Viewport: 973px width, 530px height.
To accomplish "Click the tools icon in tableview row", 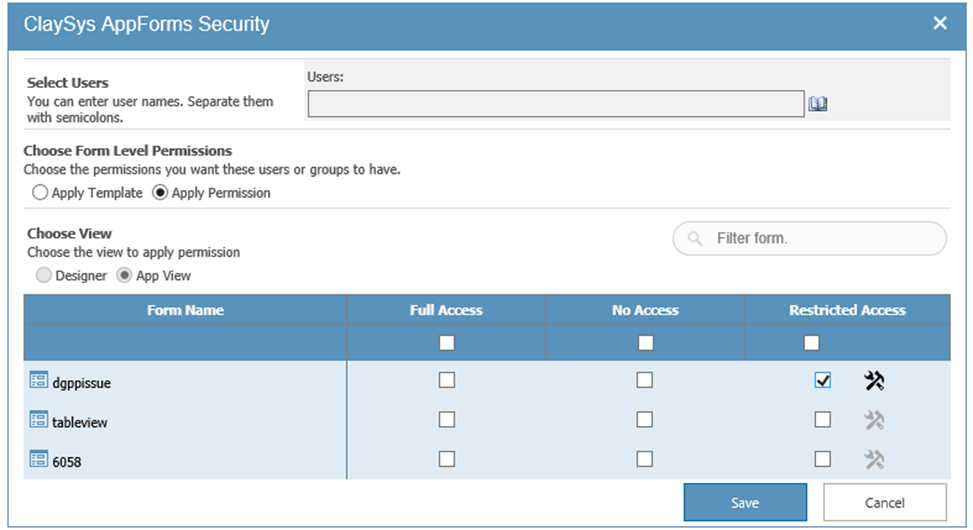I will click(x=874, y=420).
